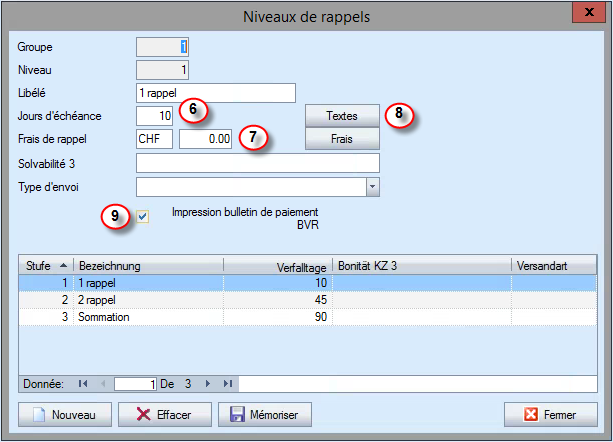Click the Versandart column header
This screenshot has height=442, width=613.
pyautogui.click(x=554, y=266)
